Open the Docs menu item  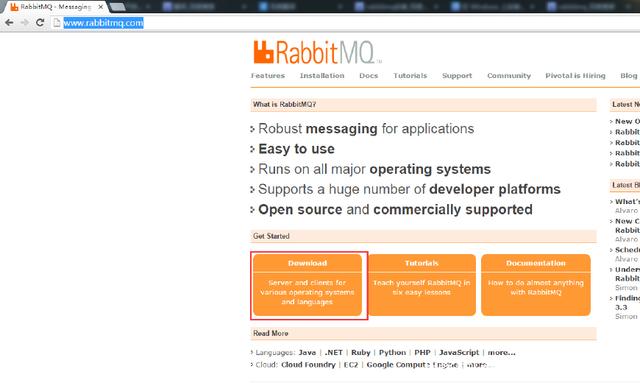pyautogui.click(x=369, y=76)
